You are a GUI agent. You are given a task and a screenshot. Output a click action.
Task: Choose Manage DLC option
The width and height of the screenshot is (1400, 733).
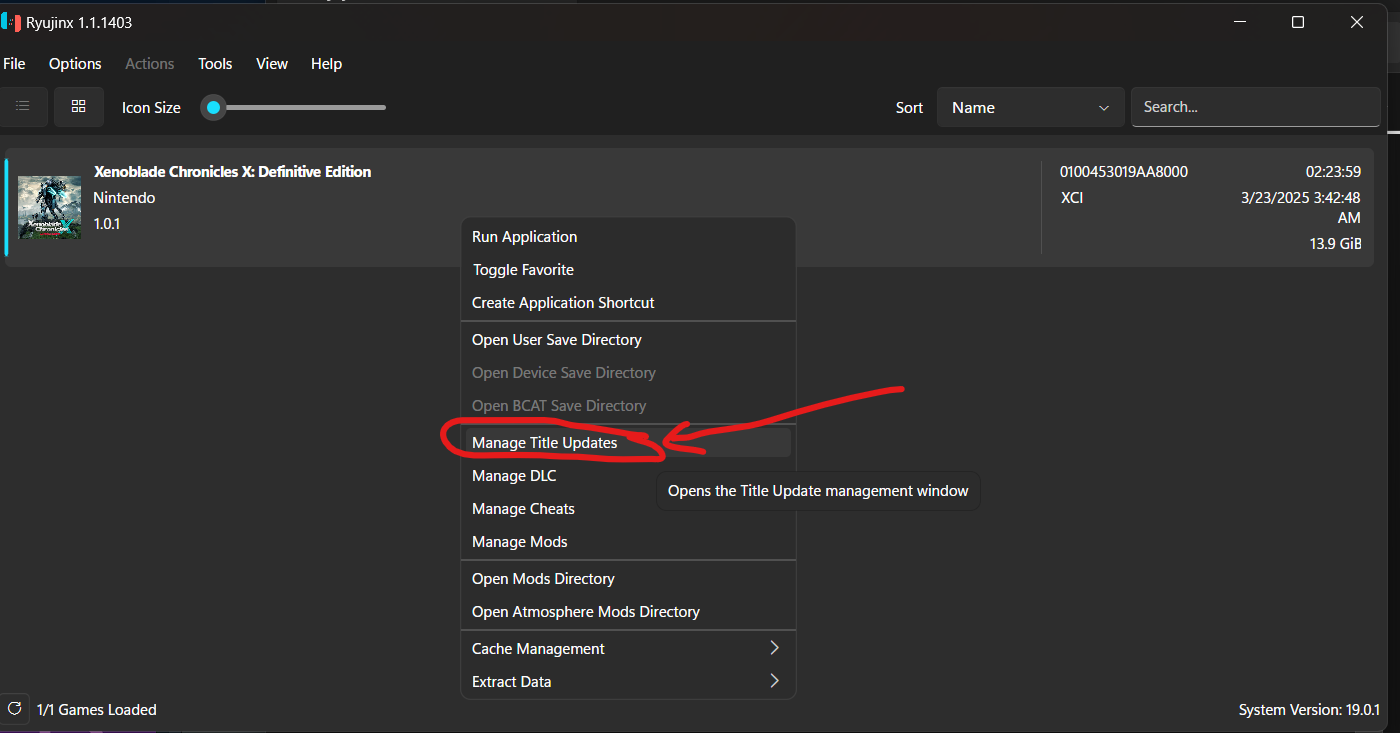coord(628,476)
